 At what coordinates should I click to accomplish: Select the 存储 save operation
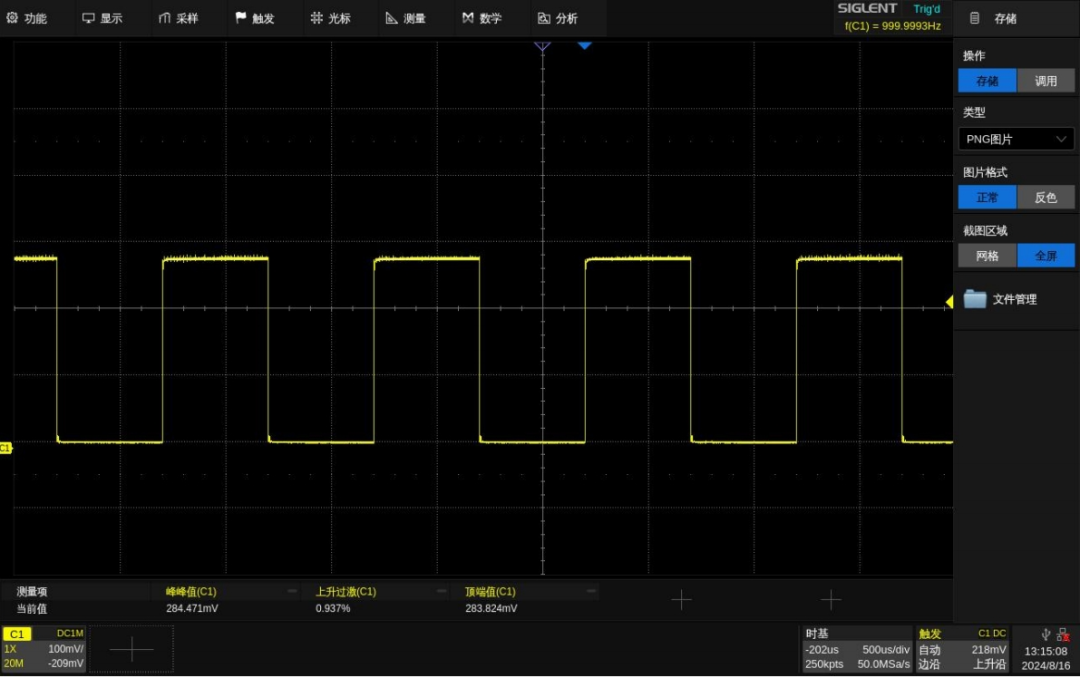click(987, 81)
